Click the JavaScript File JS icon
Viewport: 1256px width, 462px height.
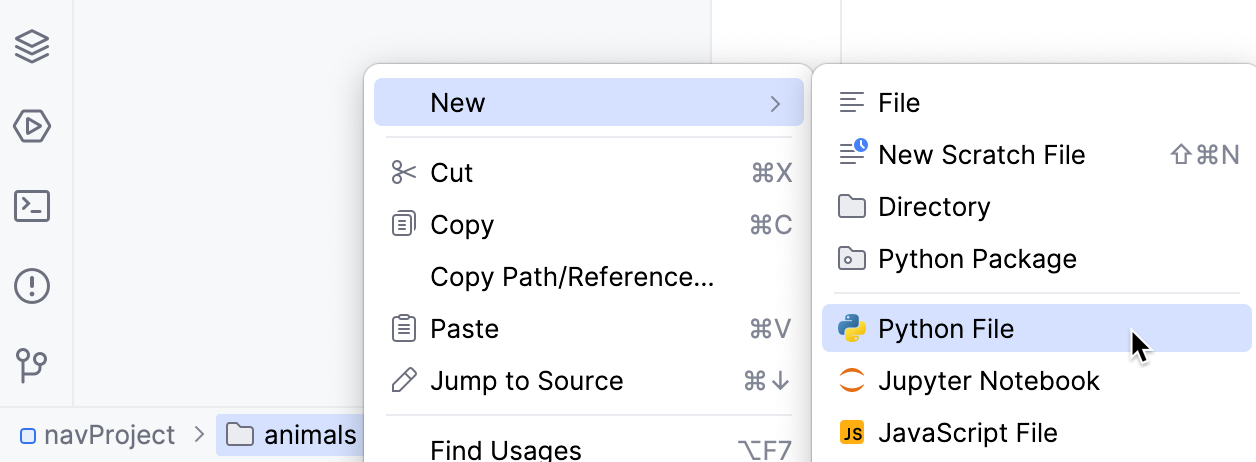click(852, 433)
